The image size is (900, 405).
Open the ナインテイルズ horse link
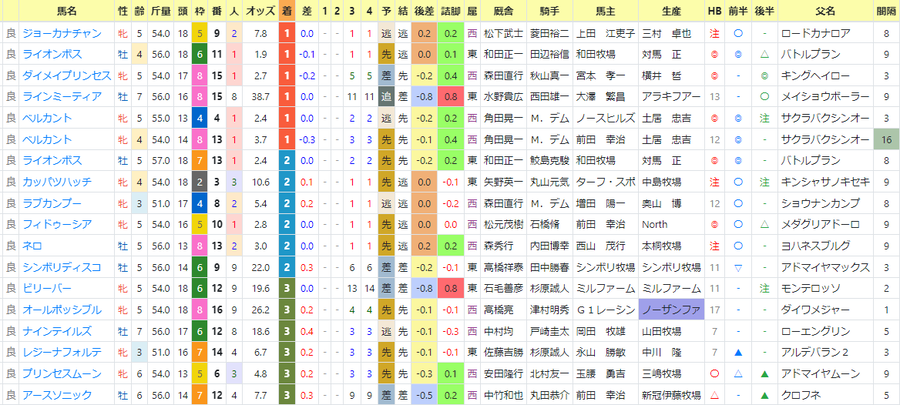[57, 331]
